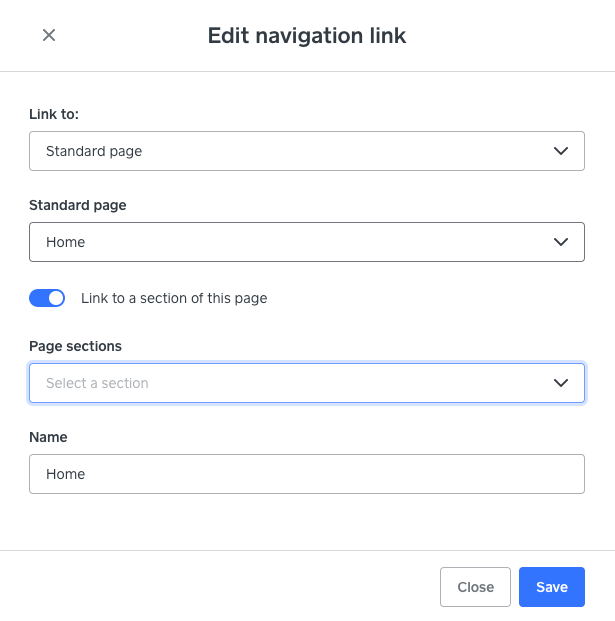The image size is (615, 621).
Task: Click the 'Link to:' field label
Action: coord(54,115)
